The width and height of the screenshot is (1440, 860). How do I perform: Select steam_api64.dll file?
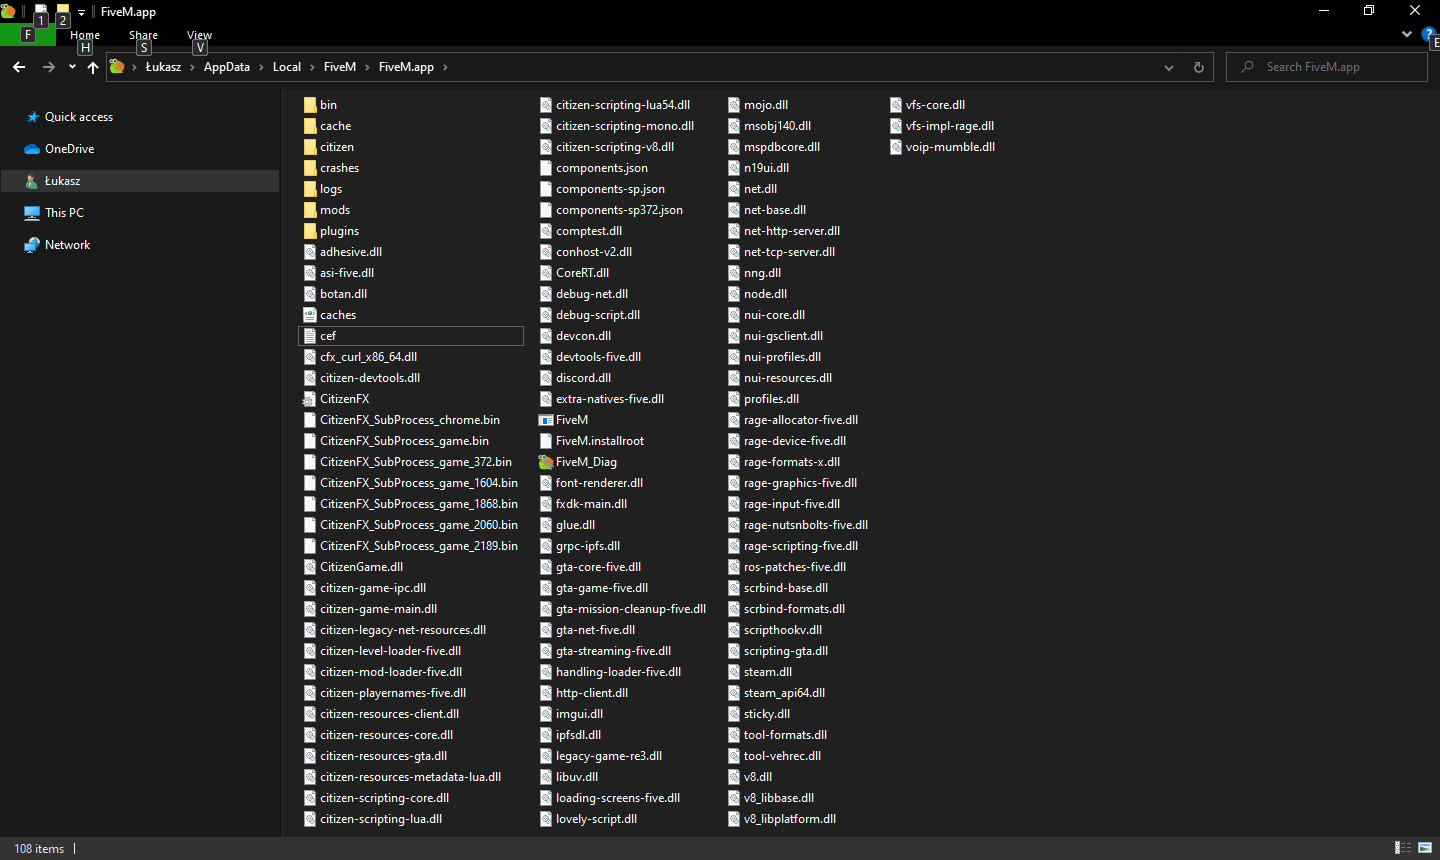click(776, 693)
